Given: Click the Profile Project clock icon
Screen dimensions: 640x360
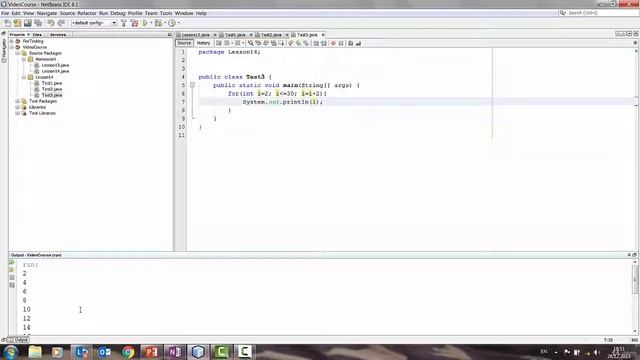Looking at the screenshot, I should pos(172,23).
